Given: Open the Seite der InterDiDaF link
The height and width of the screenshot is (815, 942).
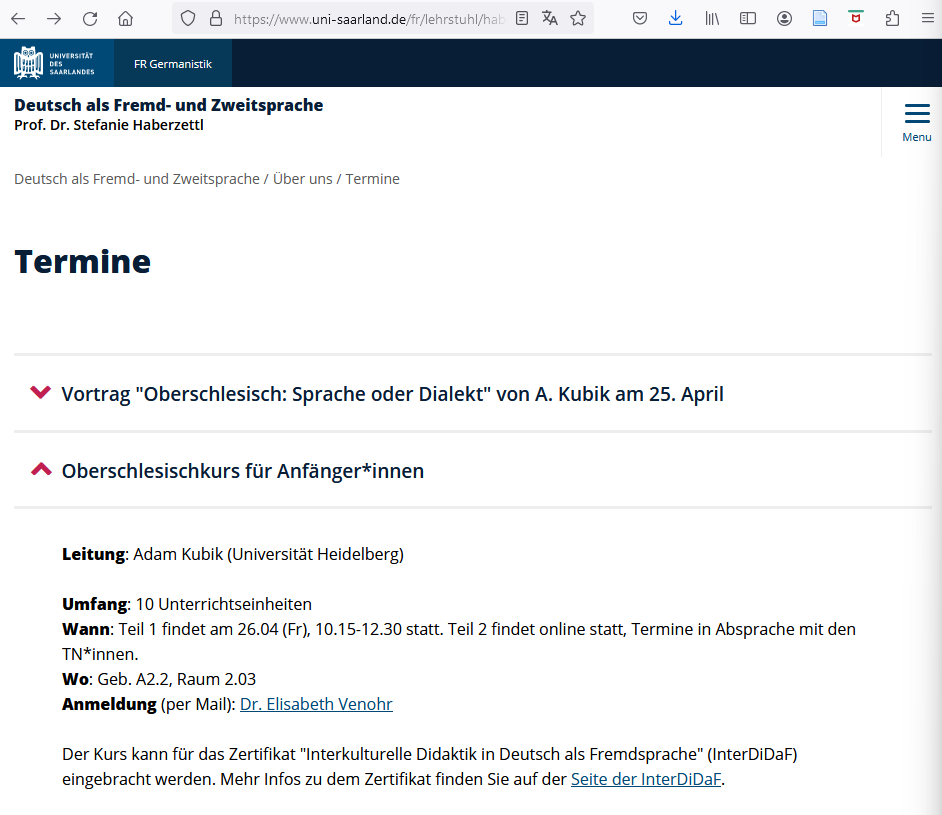Looking at the screenshot, I should (x=646, y=779).
